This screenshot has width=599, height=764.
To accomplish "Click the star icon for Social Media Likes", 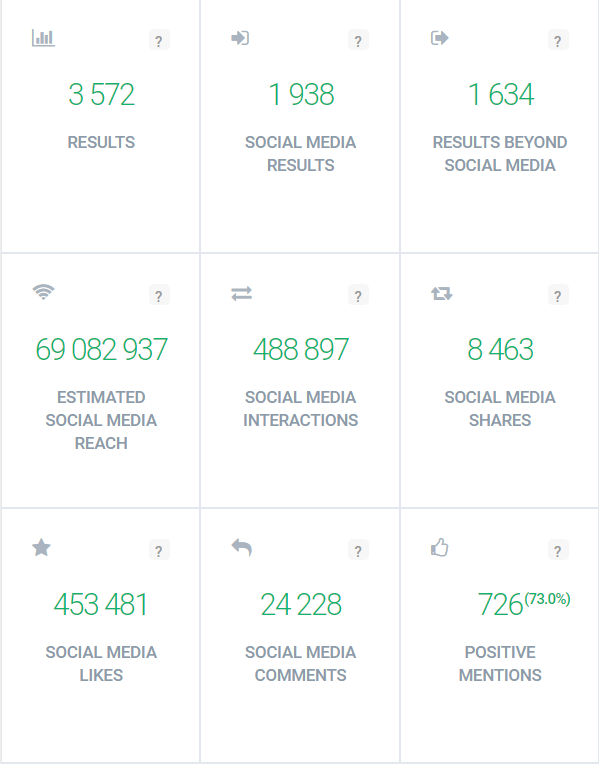I will (41, 548).
